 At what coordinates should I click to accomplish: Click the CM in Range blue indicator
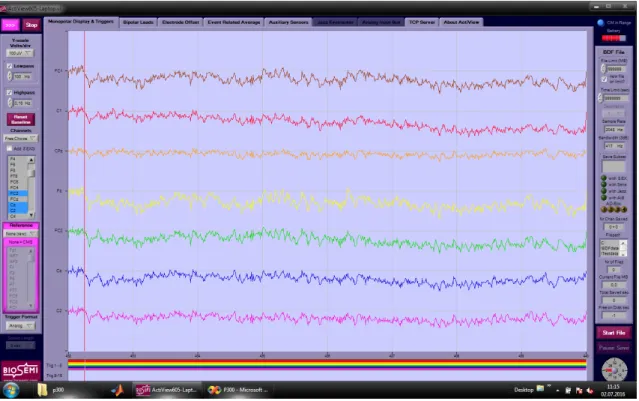(601, 23)
